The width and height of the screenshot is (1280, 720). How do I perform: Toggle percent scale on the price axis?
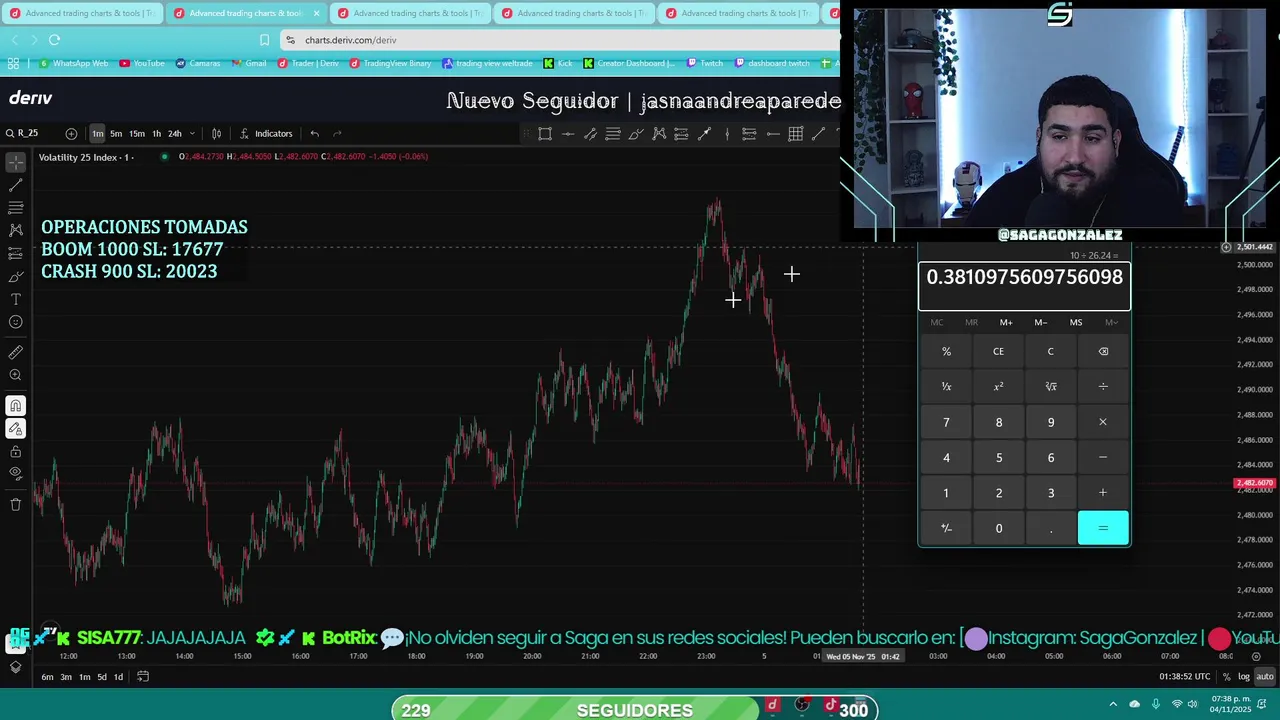click(x=1226, y=677)
